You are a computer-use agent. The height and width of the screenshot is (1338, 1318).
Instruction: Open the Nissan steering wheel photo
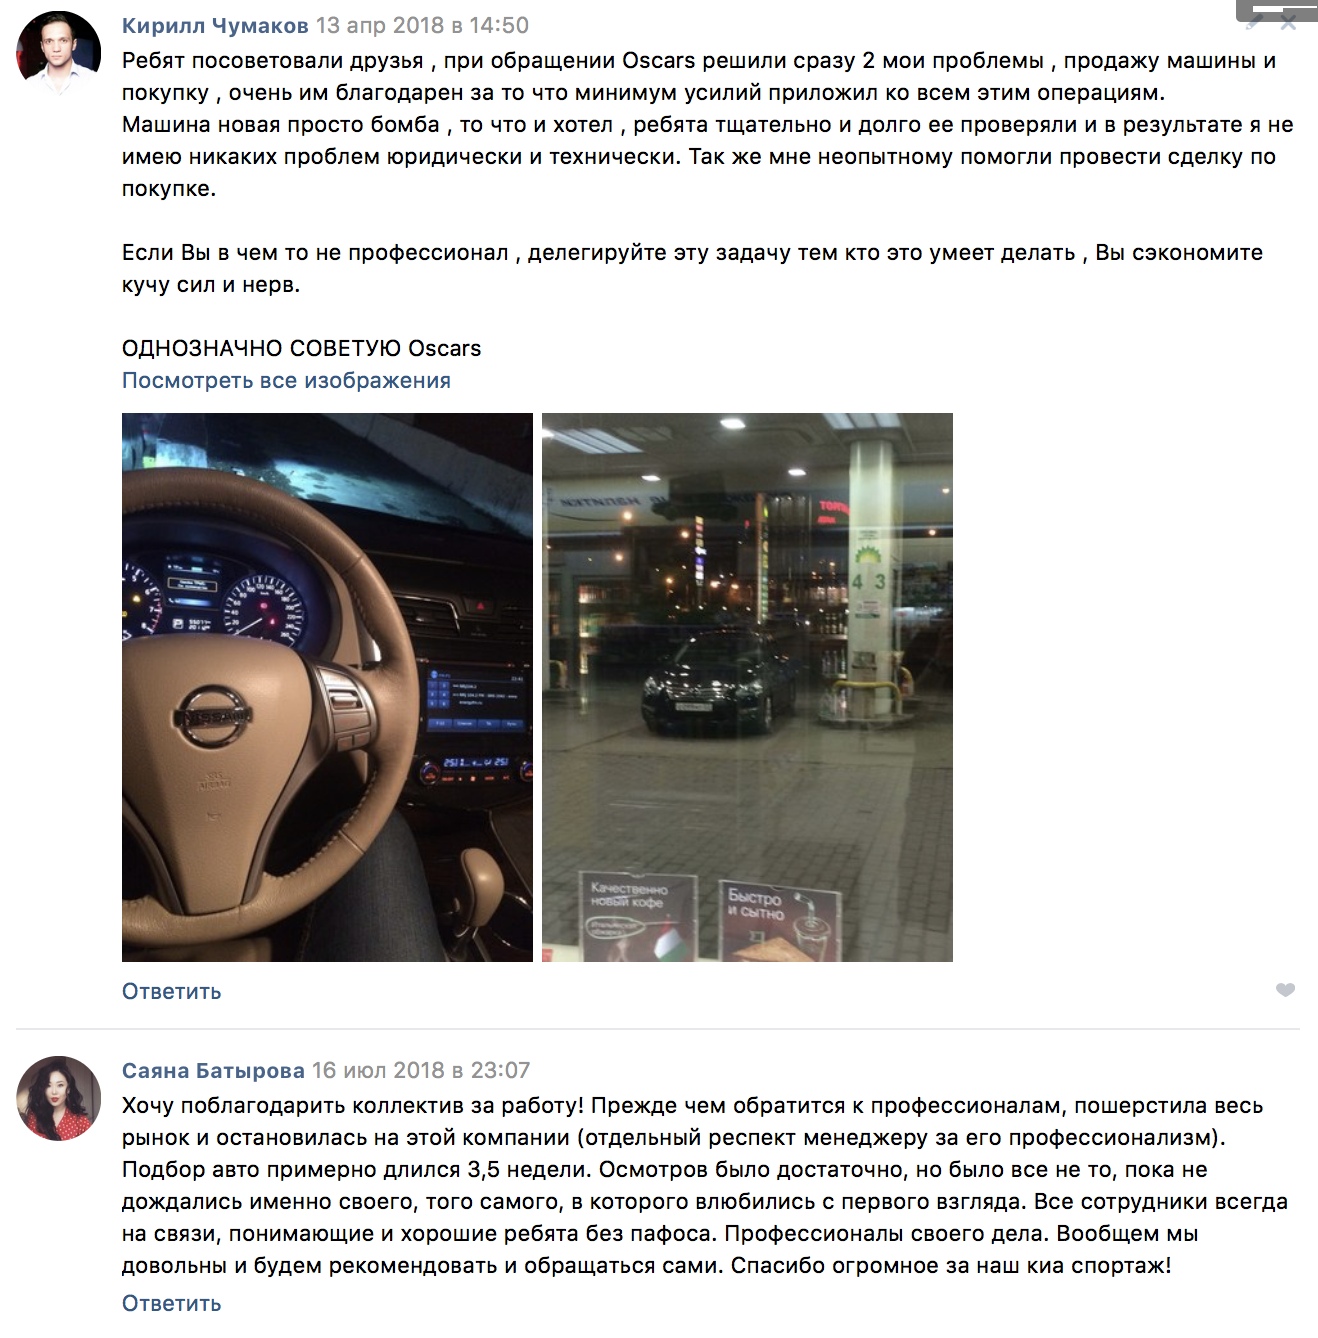327,687
